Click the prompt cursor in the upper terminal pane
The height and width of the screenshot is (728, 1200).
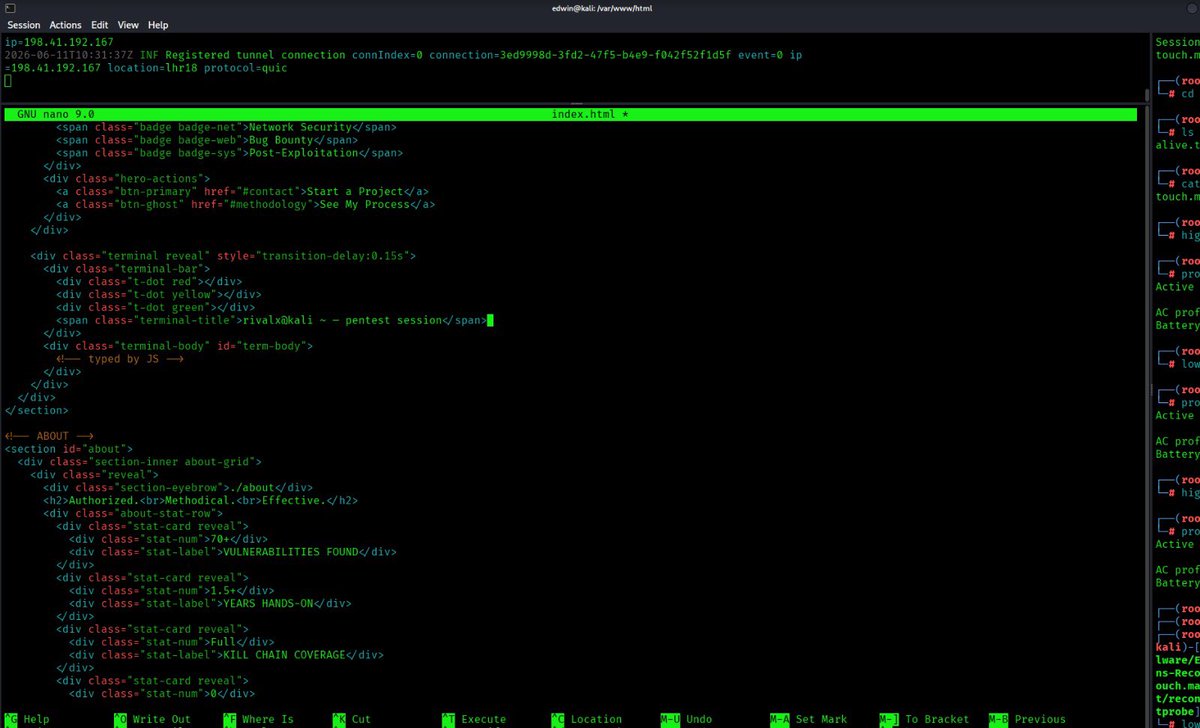8,81
